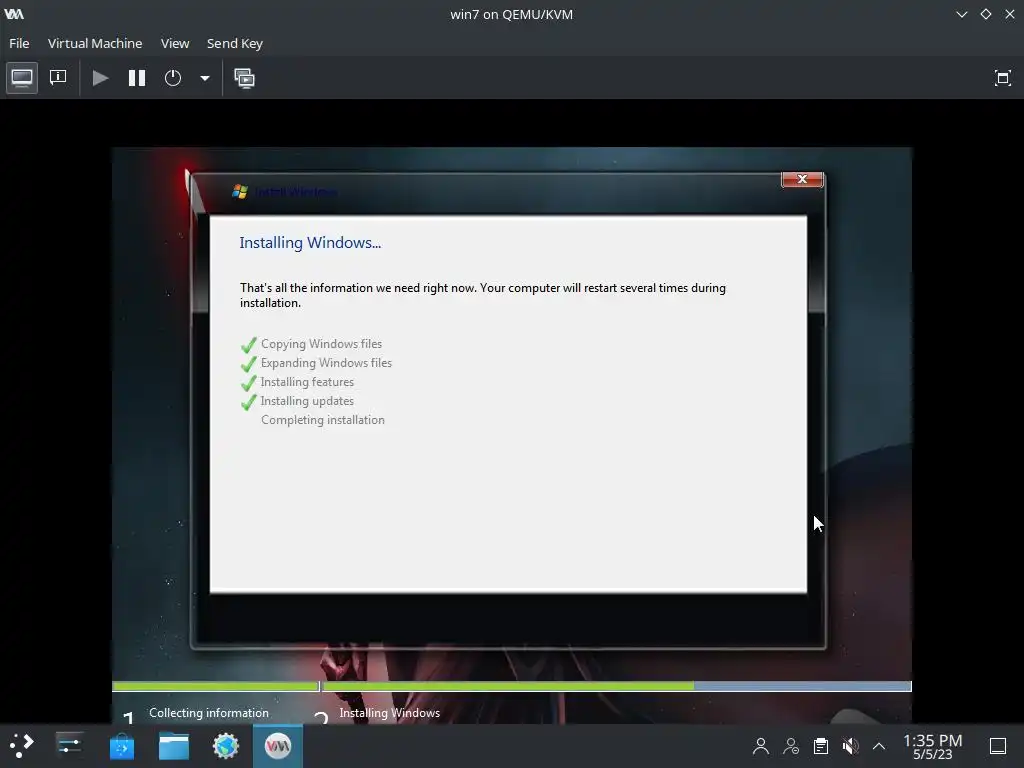Launch the web browser from taskbar

(226, 746)
